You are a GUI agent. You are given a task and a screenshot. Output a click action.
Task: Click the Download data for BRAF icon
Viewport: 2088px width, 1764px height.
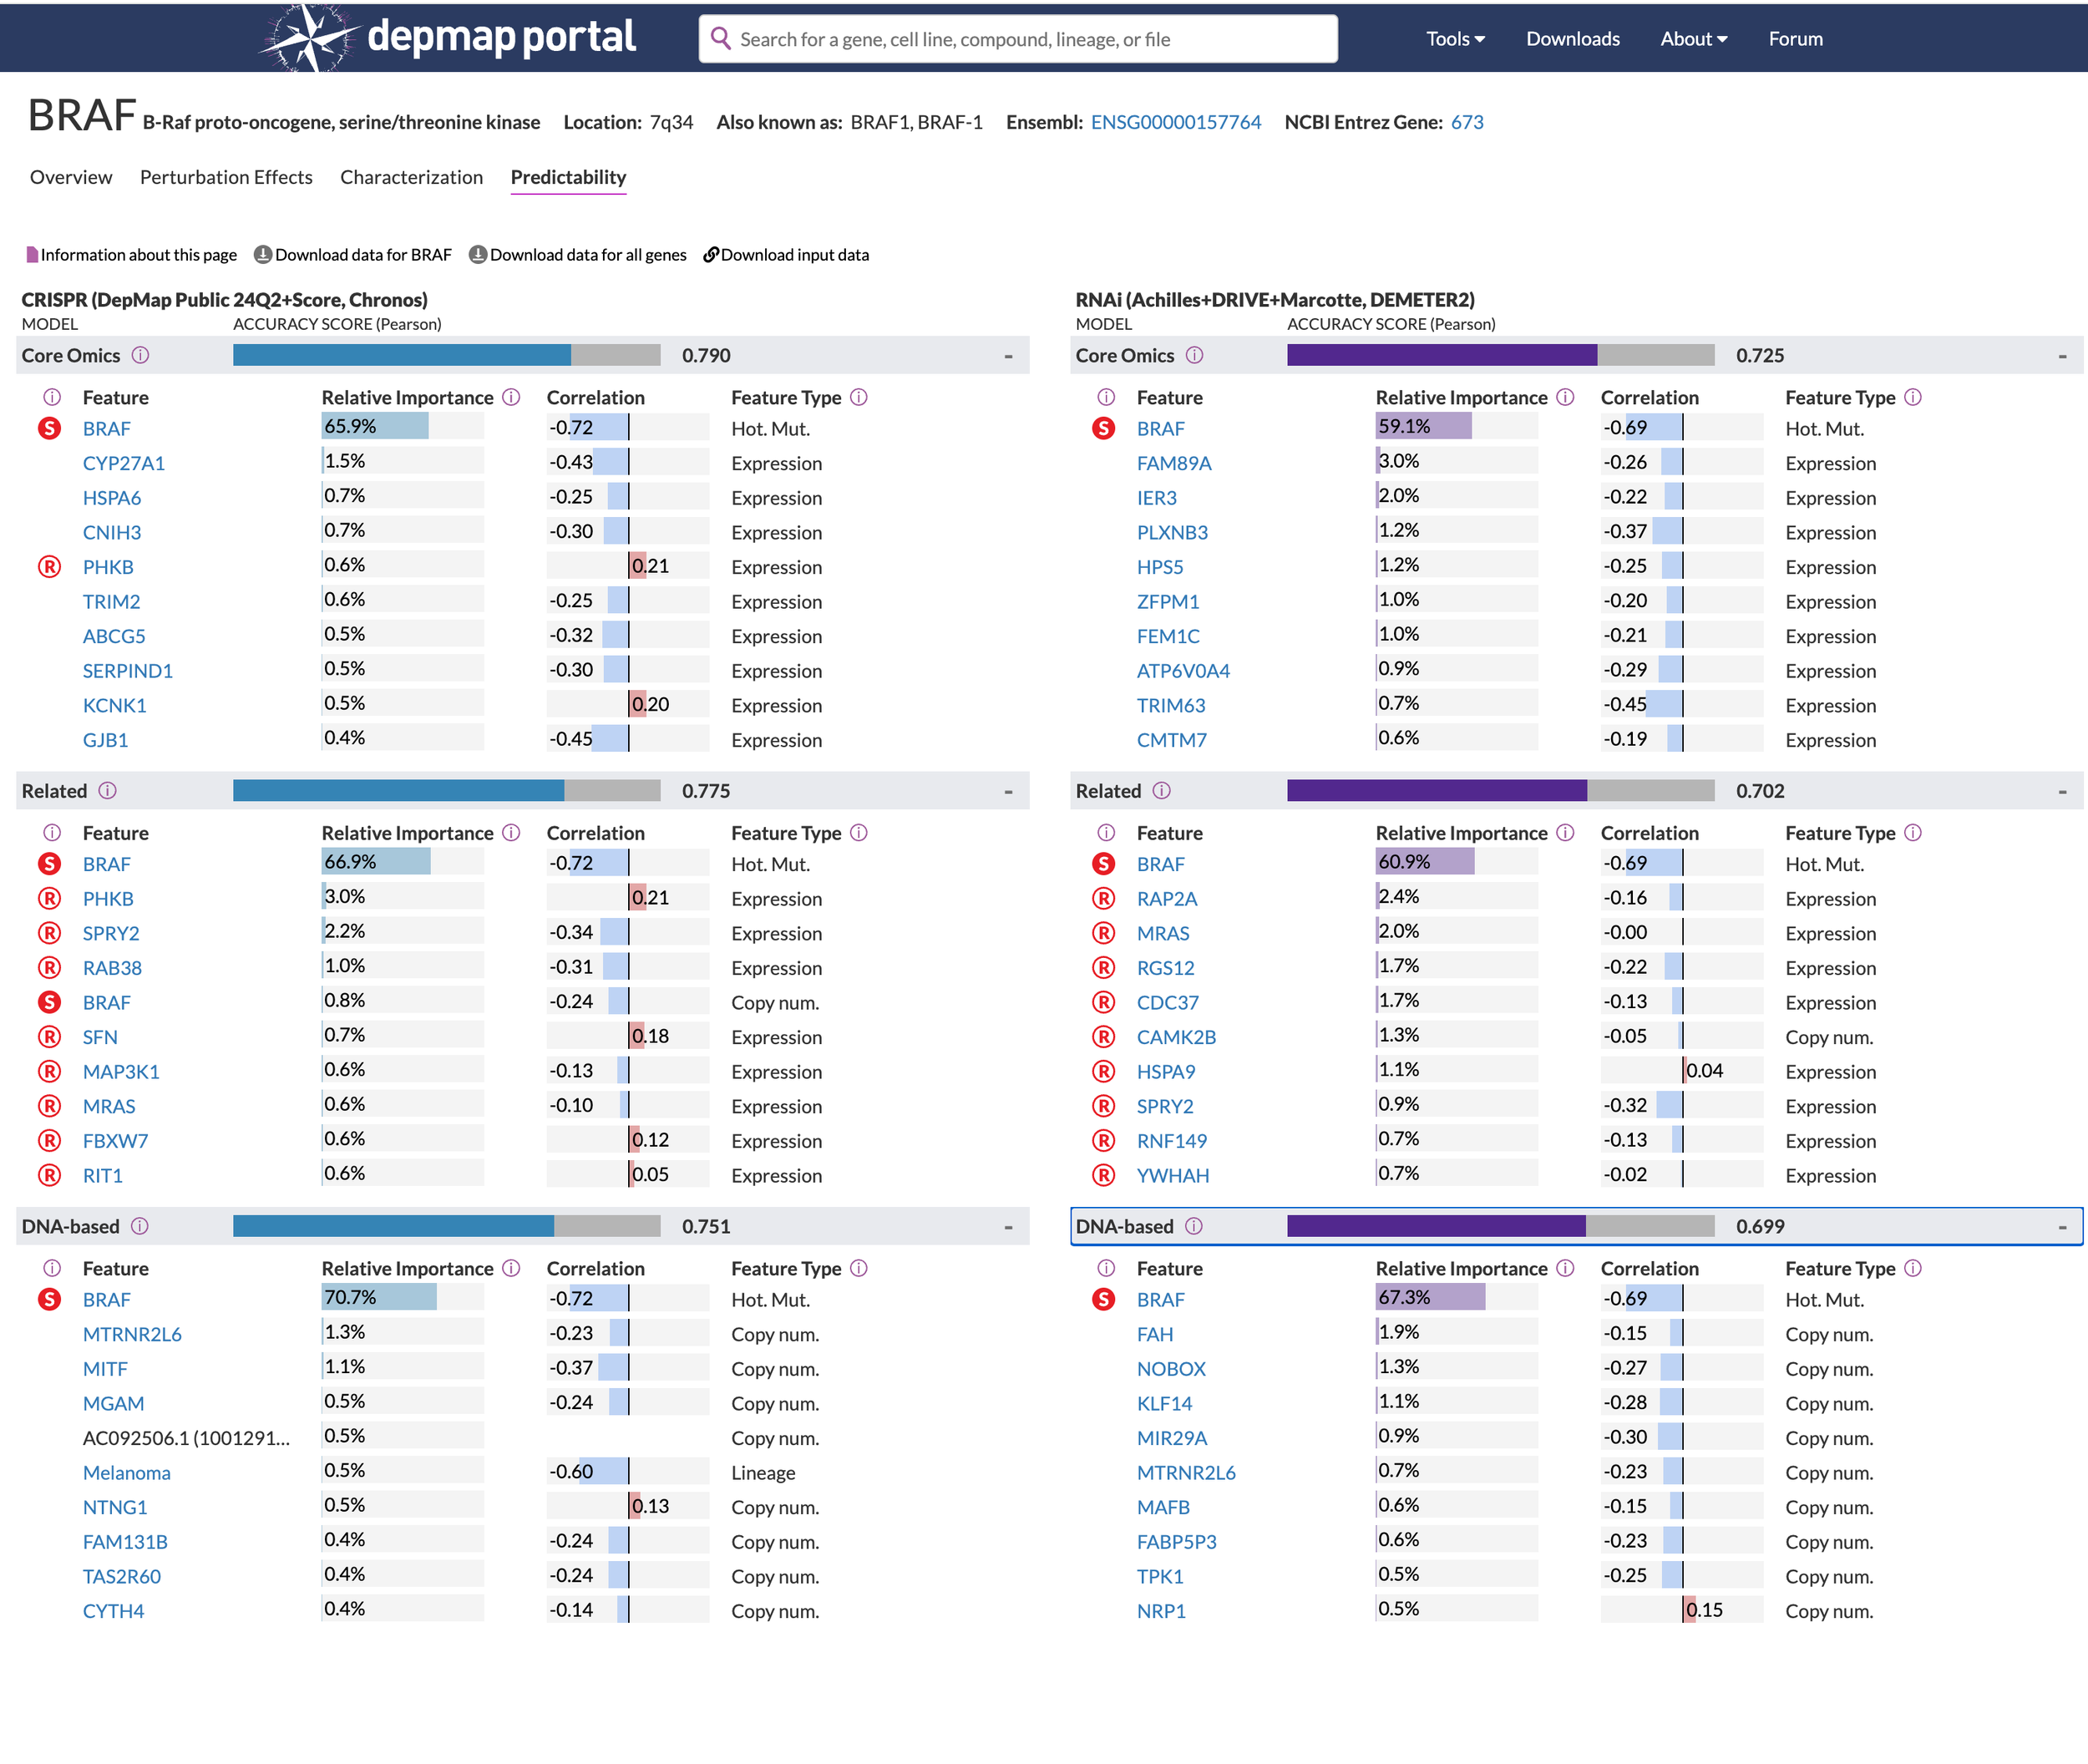point(263,255)
